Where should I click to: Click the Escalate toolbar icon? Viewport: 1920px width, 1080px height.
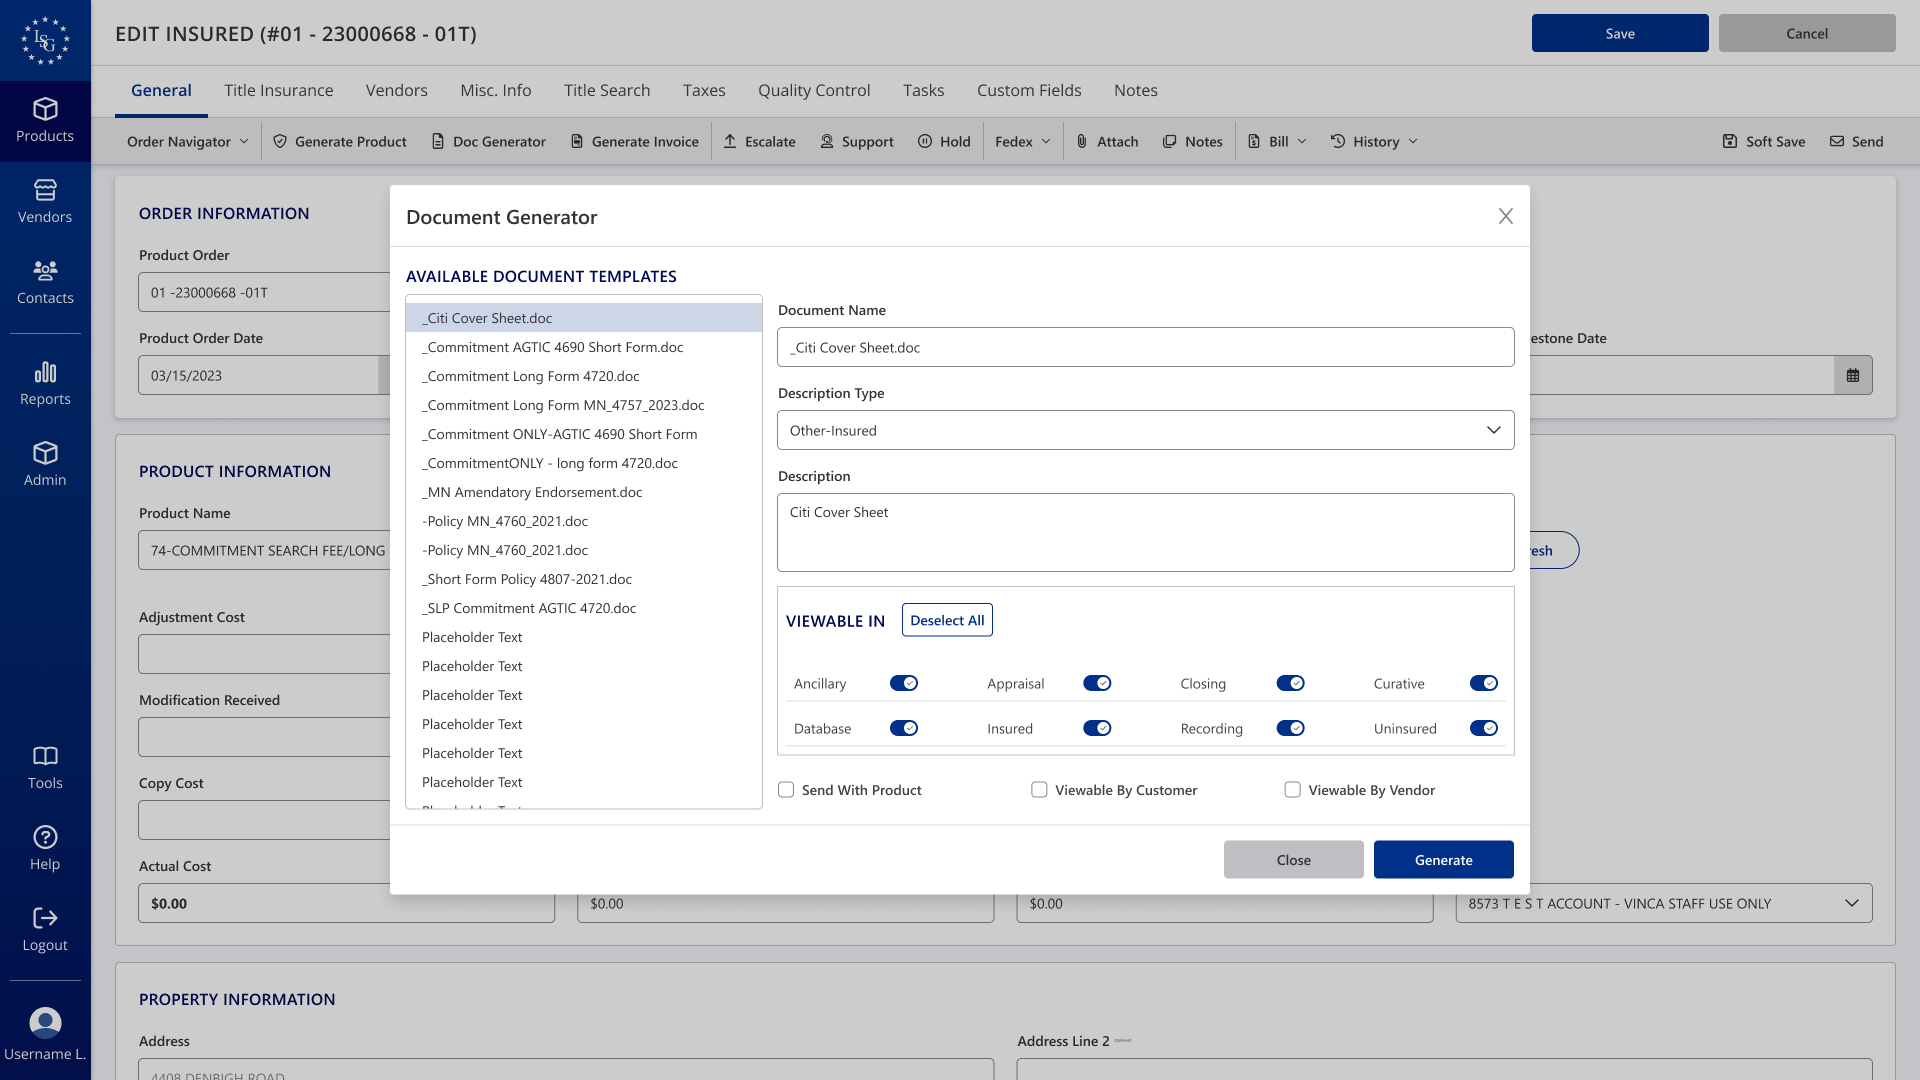click(x=730, y=141)
